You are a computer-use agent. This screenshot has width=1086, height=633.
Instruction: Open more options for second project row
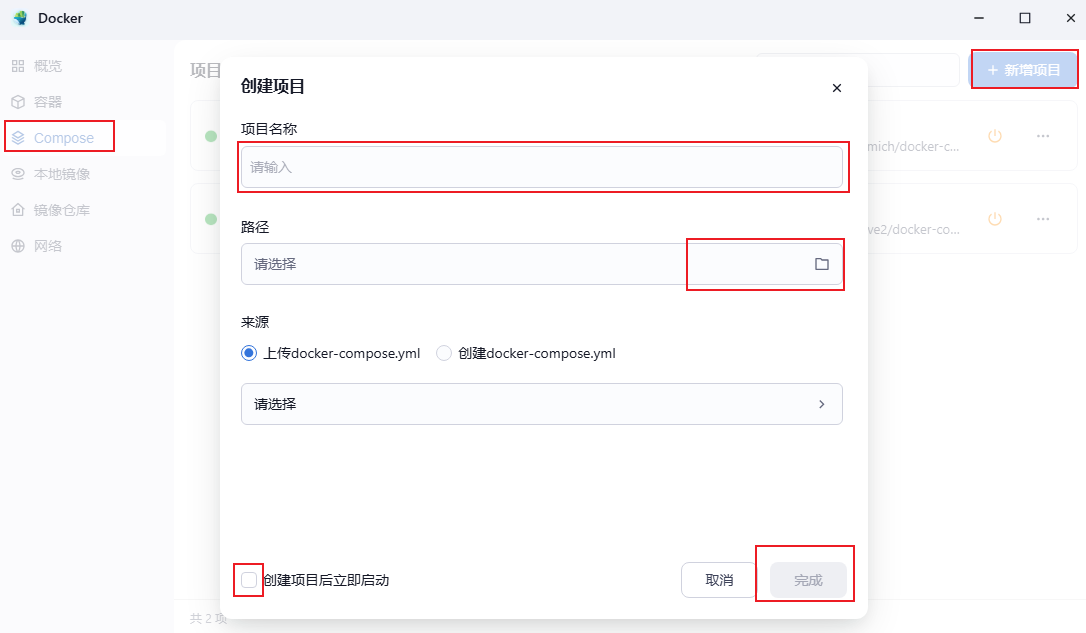tap(1043, 219)
